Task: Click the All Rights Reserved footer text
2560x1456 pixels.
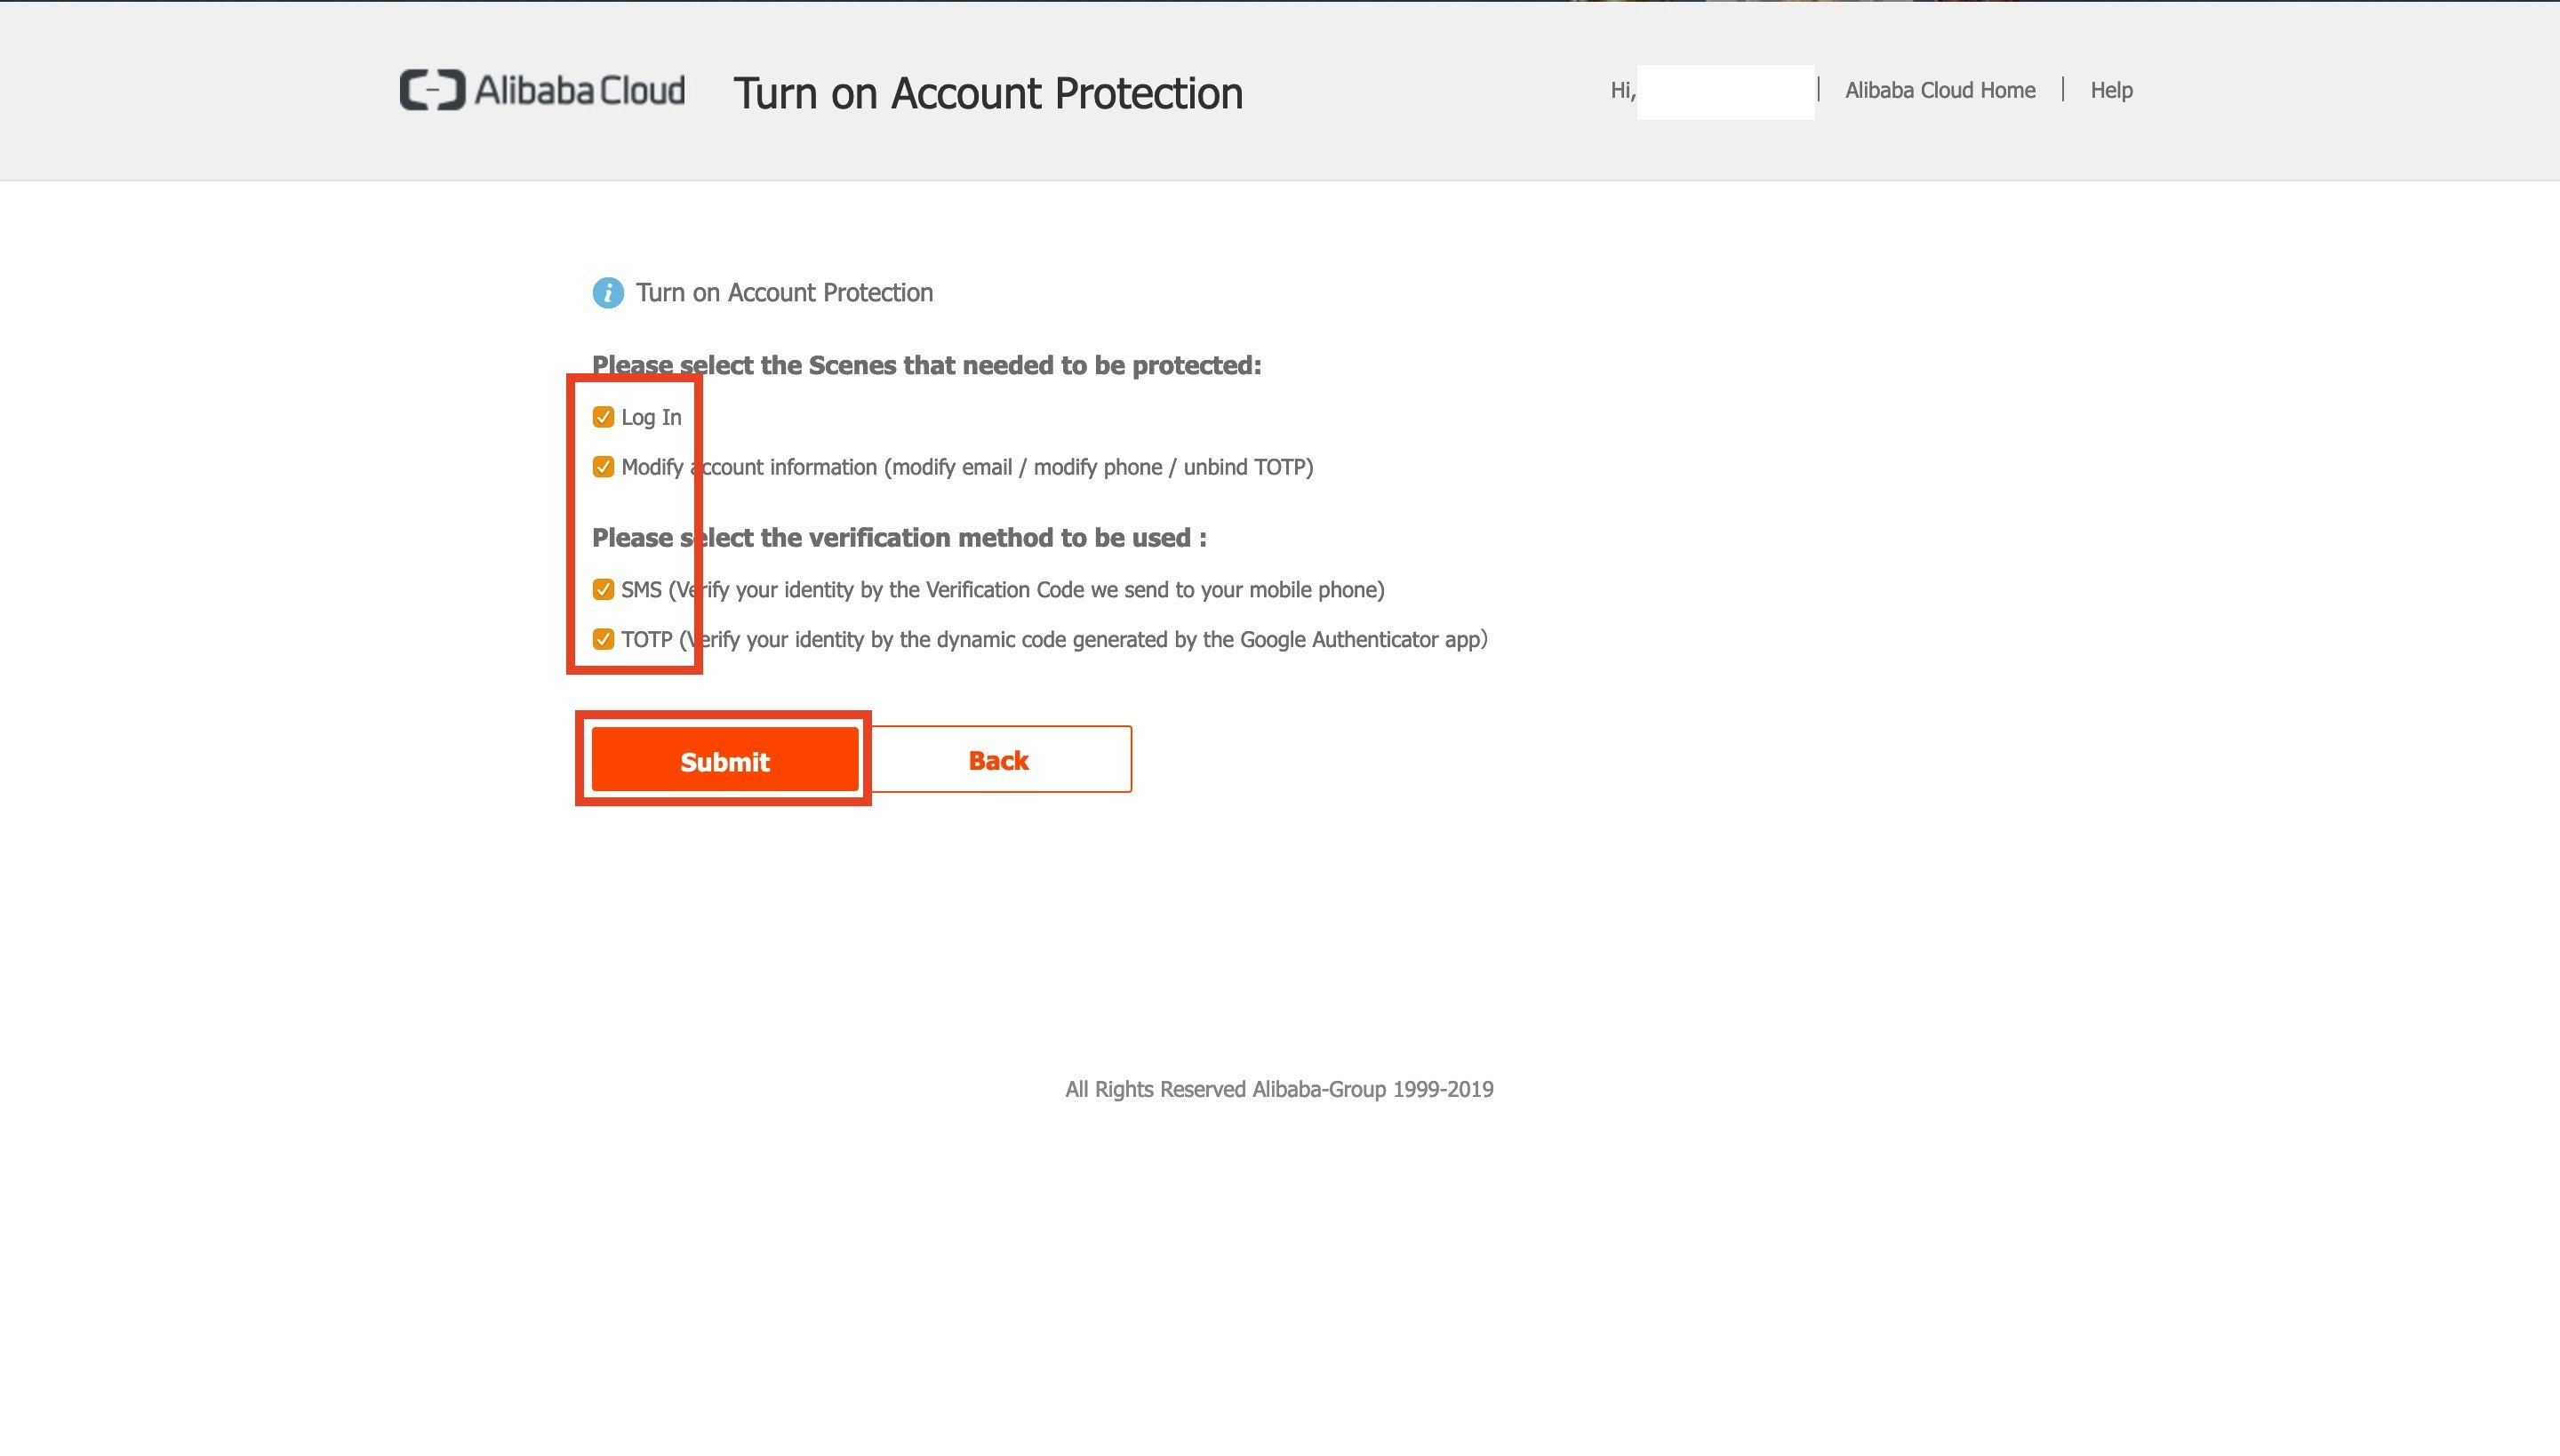Action: point(1279,1090)
